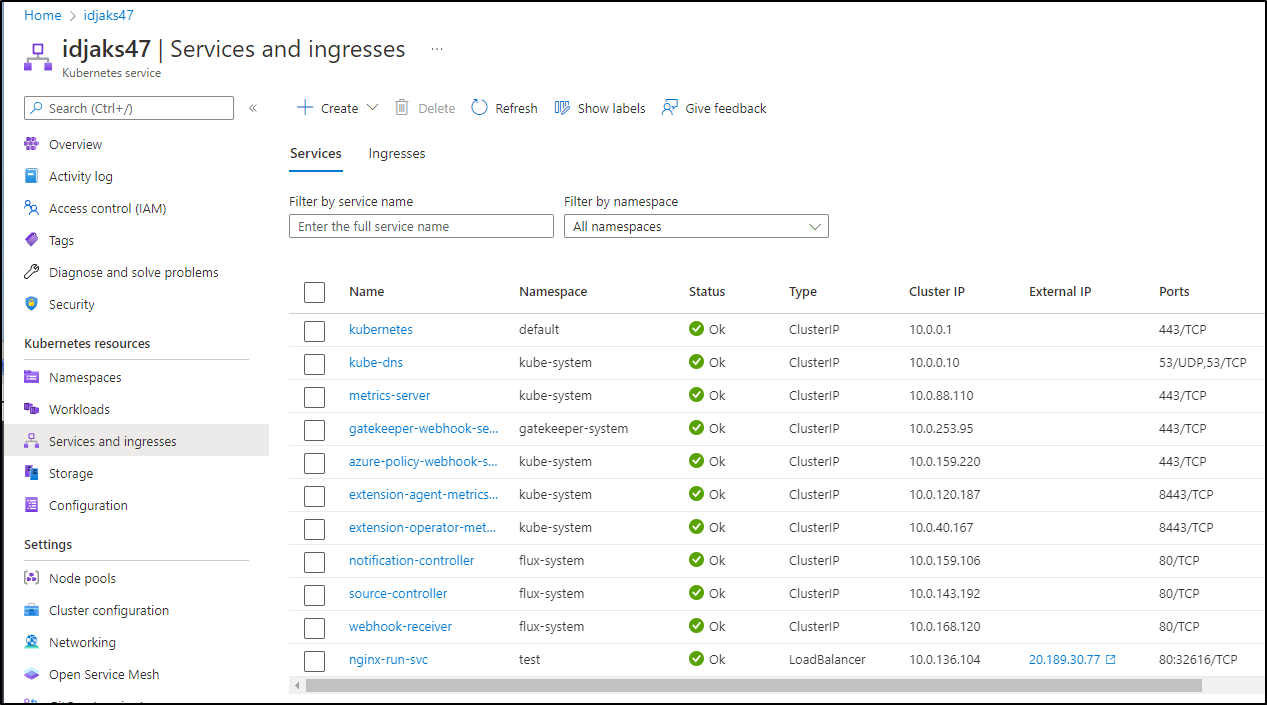Expand the Create dropdown chevron

pos(373,108)
